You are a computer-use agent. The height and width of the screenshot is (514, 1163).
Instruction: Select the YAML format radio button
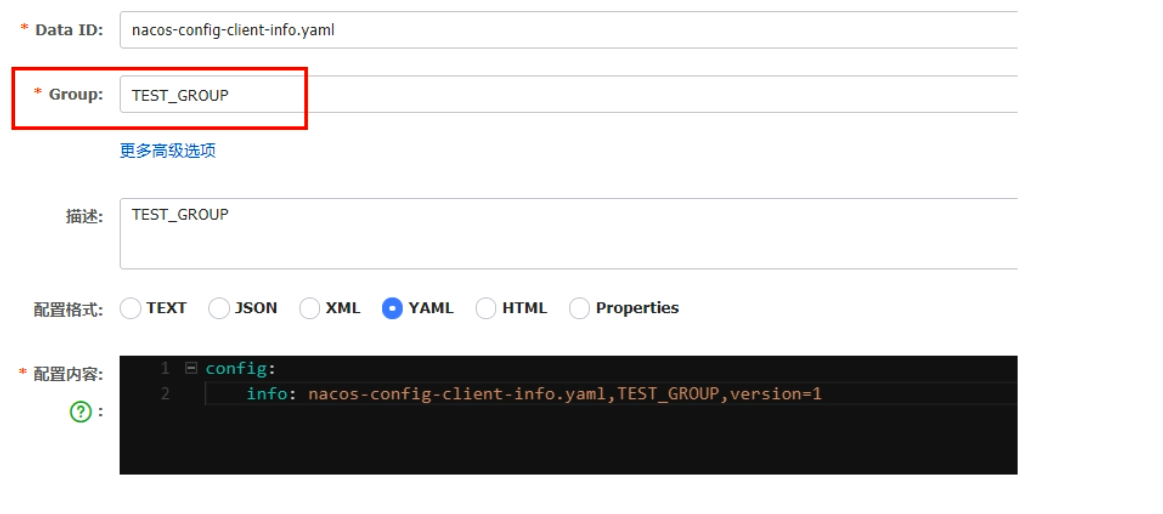pos(392,308)
